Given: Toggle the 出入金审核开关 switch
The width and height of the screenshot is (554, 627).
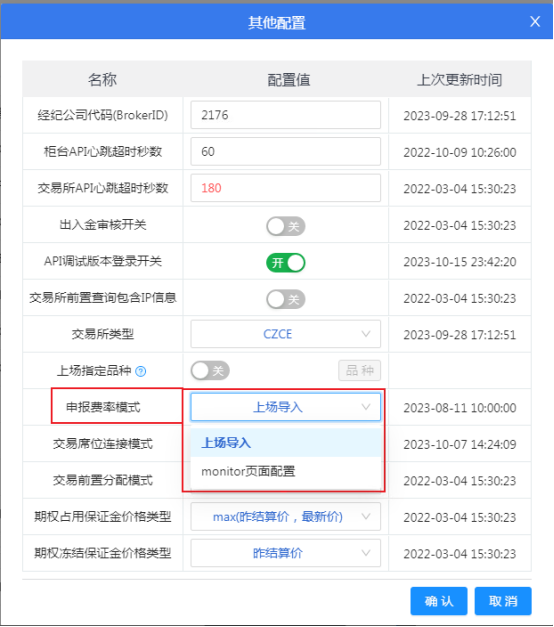Looking at the screenshot, I should pyautogui.click(x=286, y=226).
